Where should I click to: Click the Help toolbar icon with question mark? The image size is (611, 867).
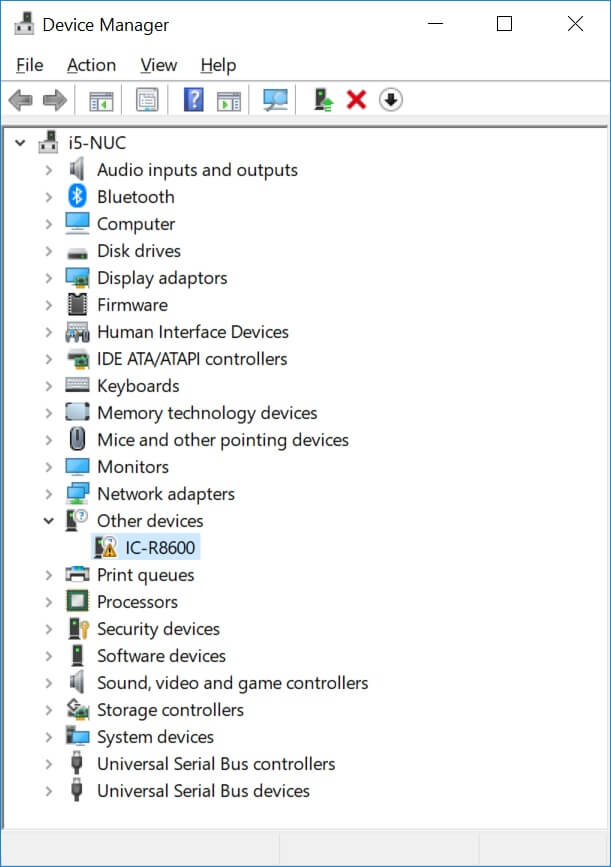194,100
